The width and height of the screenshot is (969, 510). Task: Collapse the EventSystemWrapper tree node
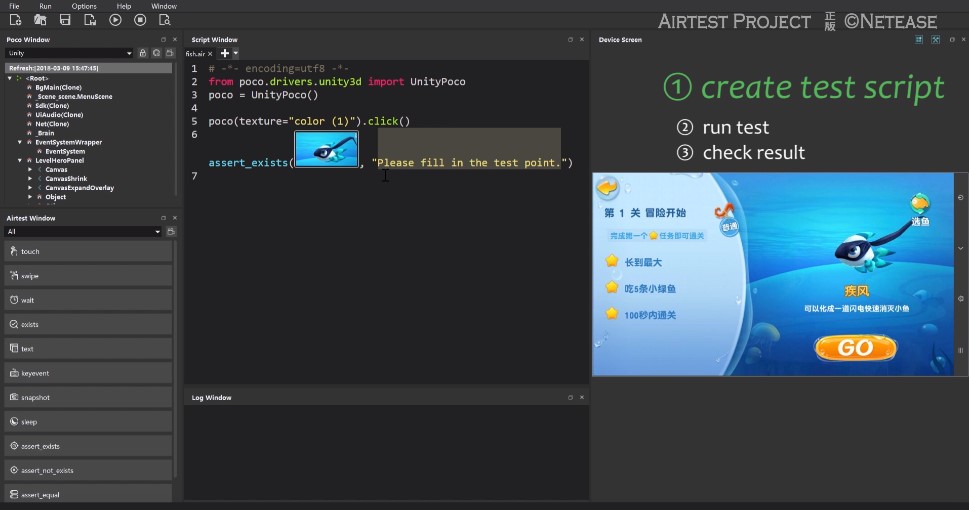point(20,142)
